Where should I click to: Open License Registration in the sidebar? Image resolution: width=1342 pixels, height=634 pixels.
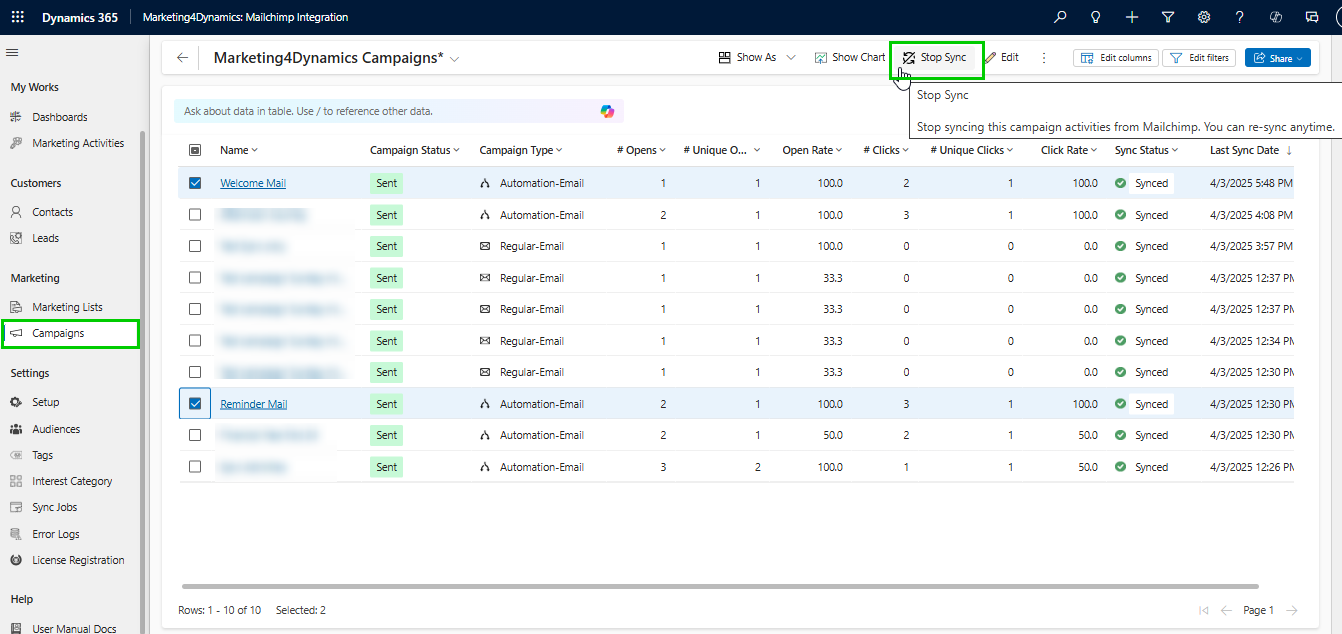coord(78,560)
